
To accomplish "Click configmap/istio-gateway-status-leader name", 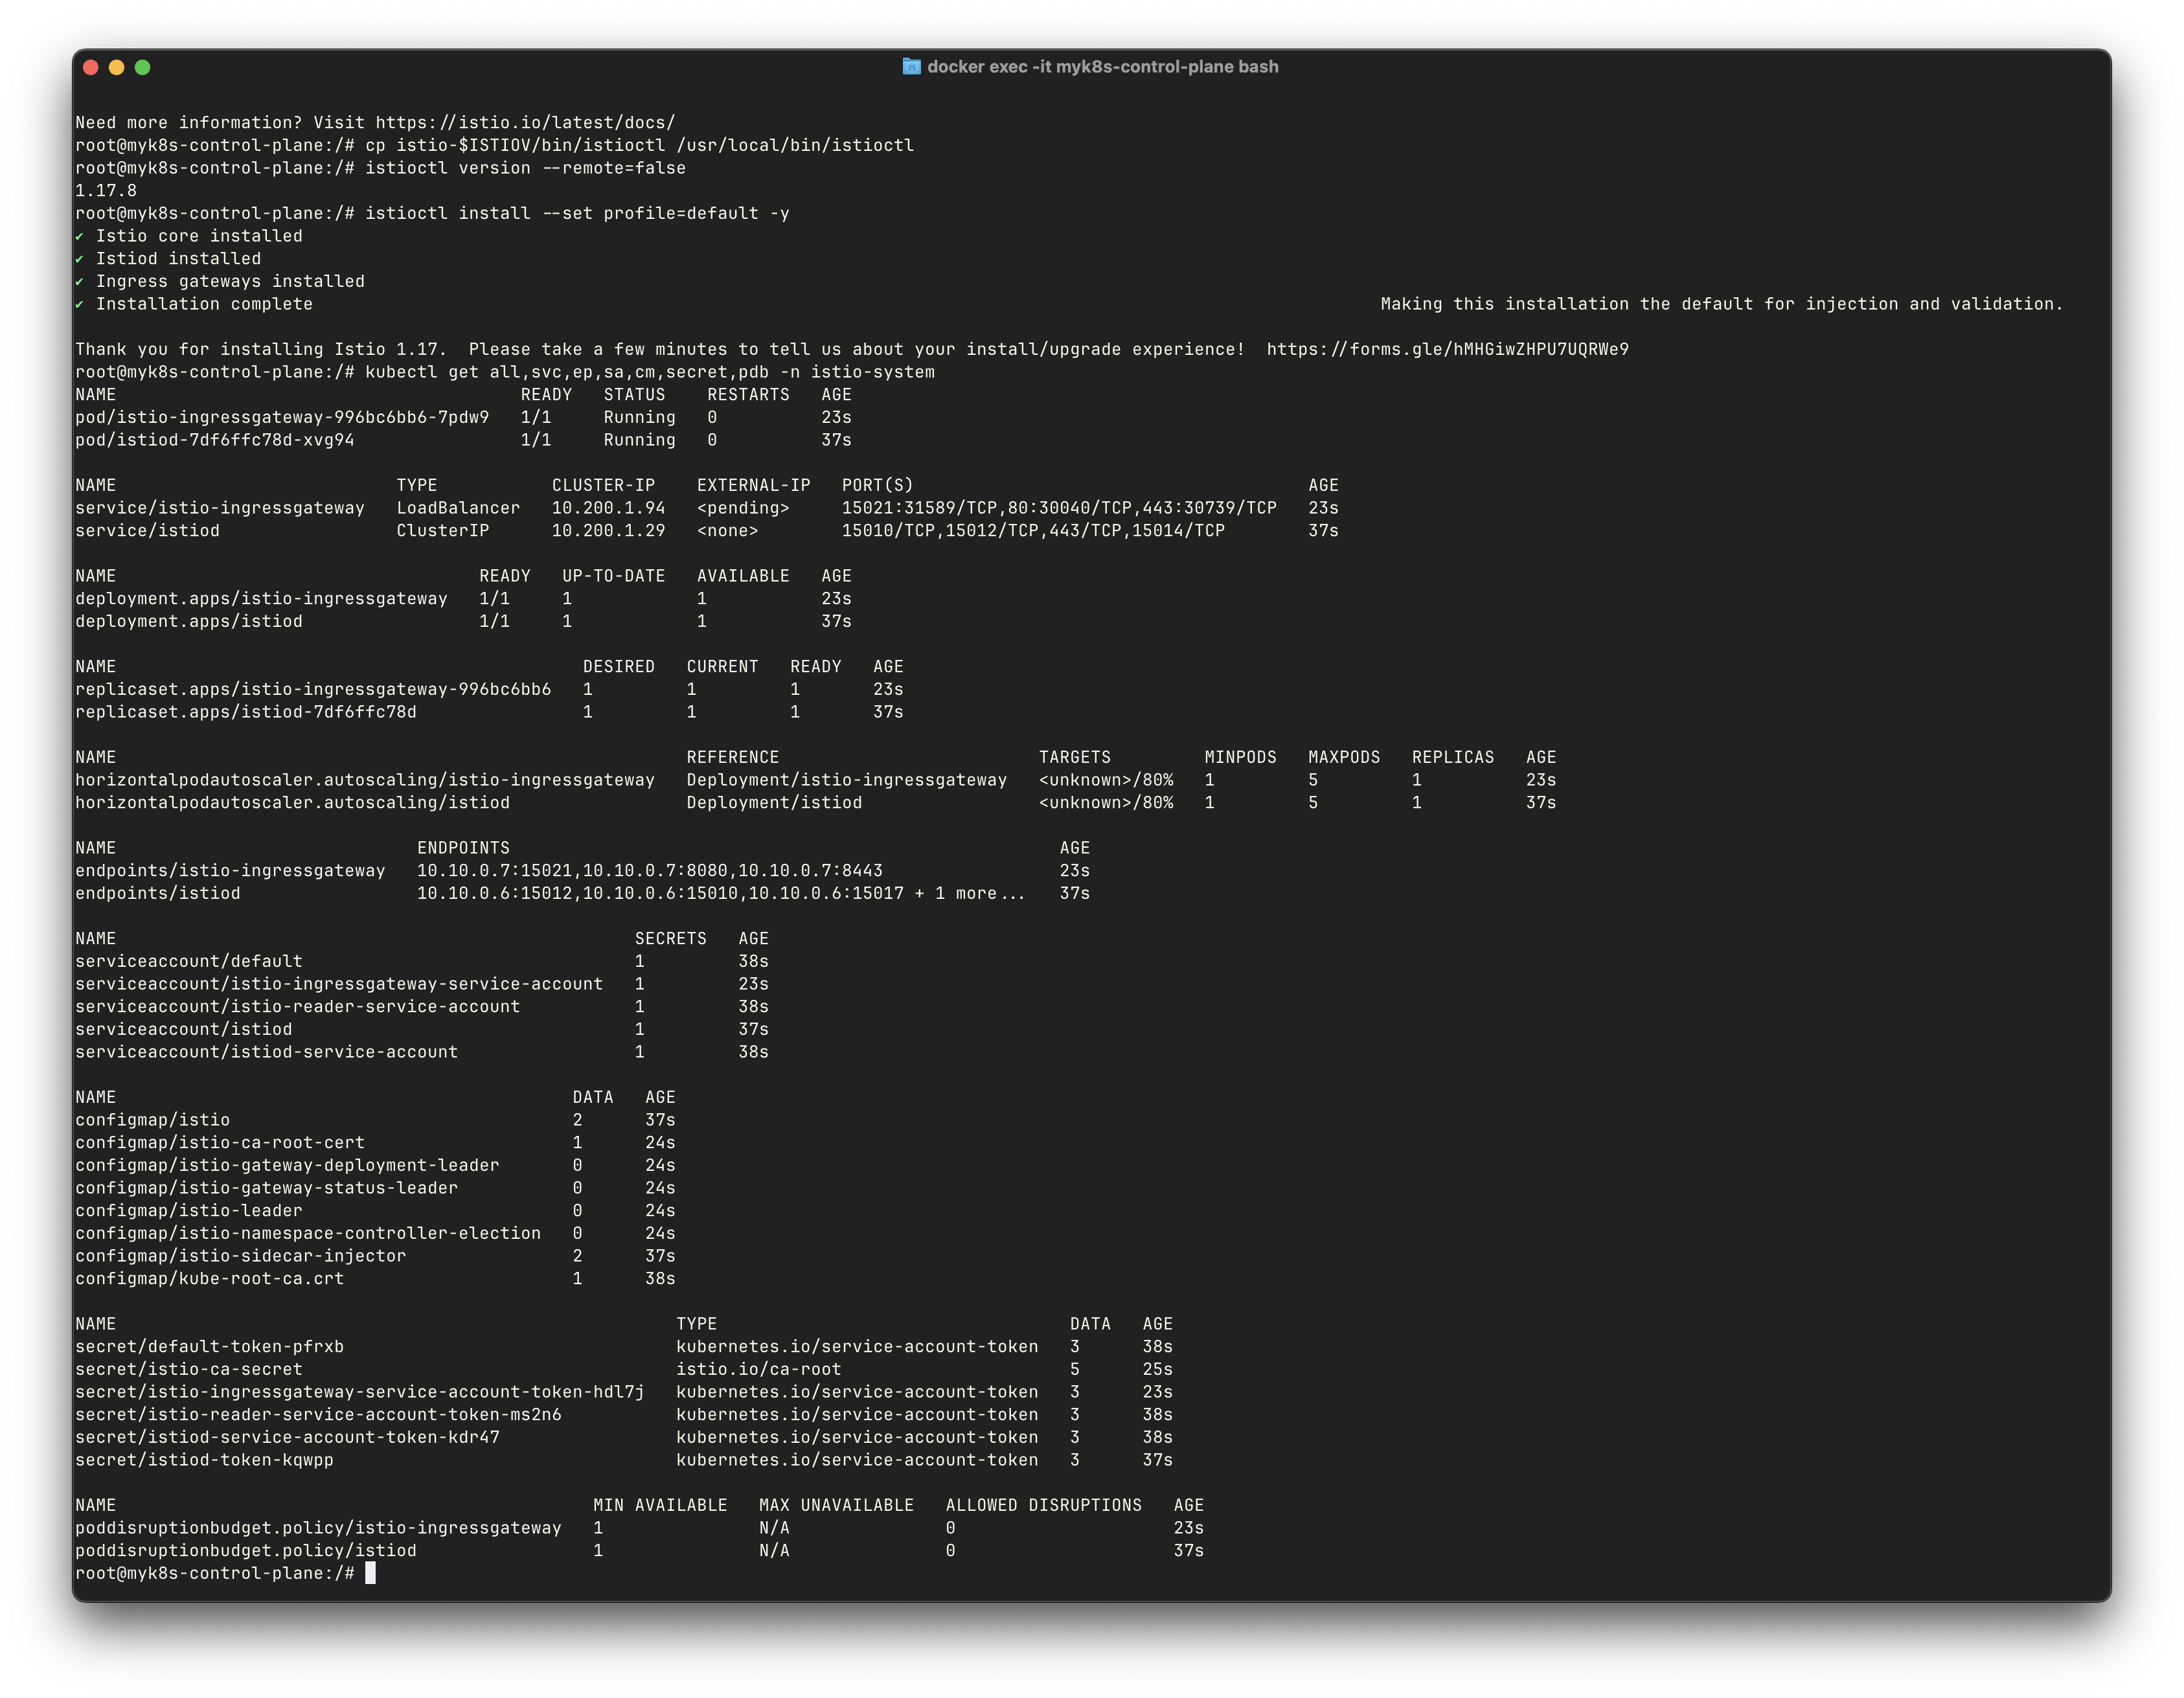I will tap(267, 1188).
